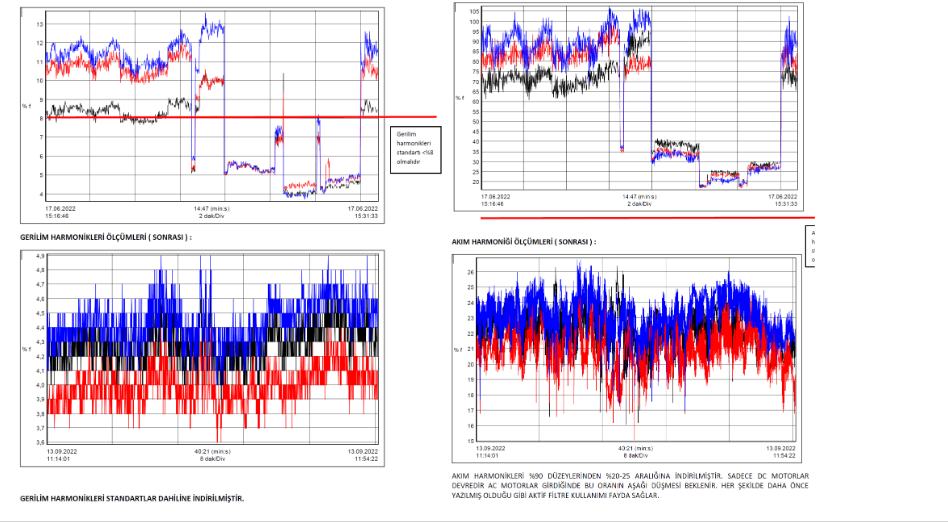The image size is (948, 522).
Task: Select the after-current chart with 15–26 scale
Action: point(627,359)
